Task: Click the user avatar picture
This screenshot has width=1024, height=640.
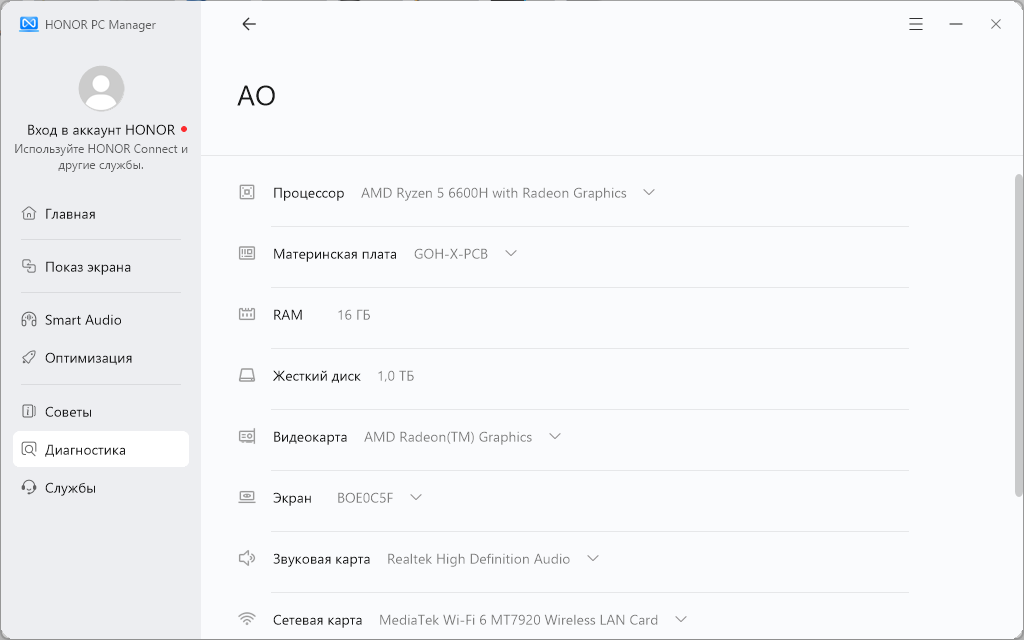Action: (101, 89)
